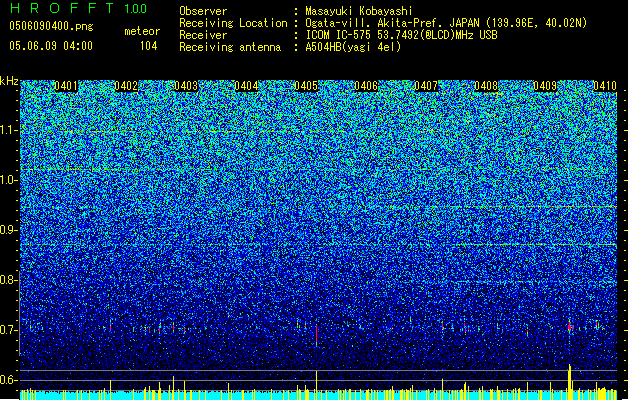Click the HROFFT 1.0.0 title text
629x400 pixels.
(79, 8)
